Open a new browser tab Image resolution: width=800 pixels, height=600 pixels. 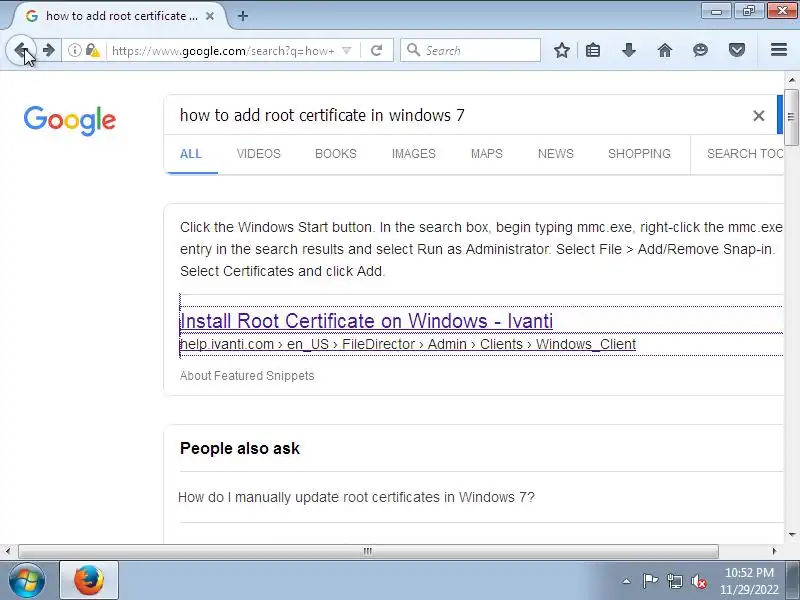point(243,16)
